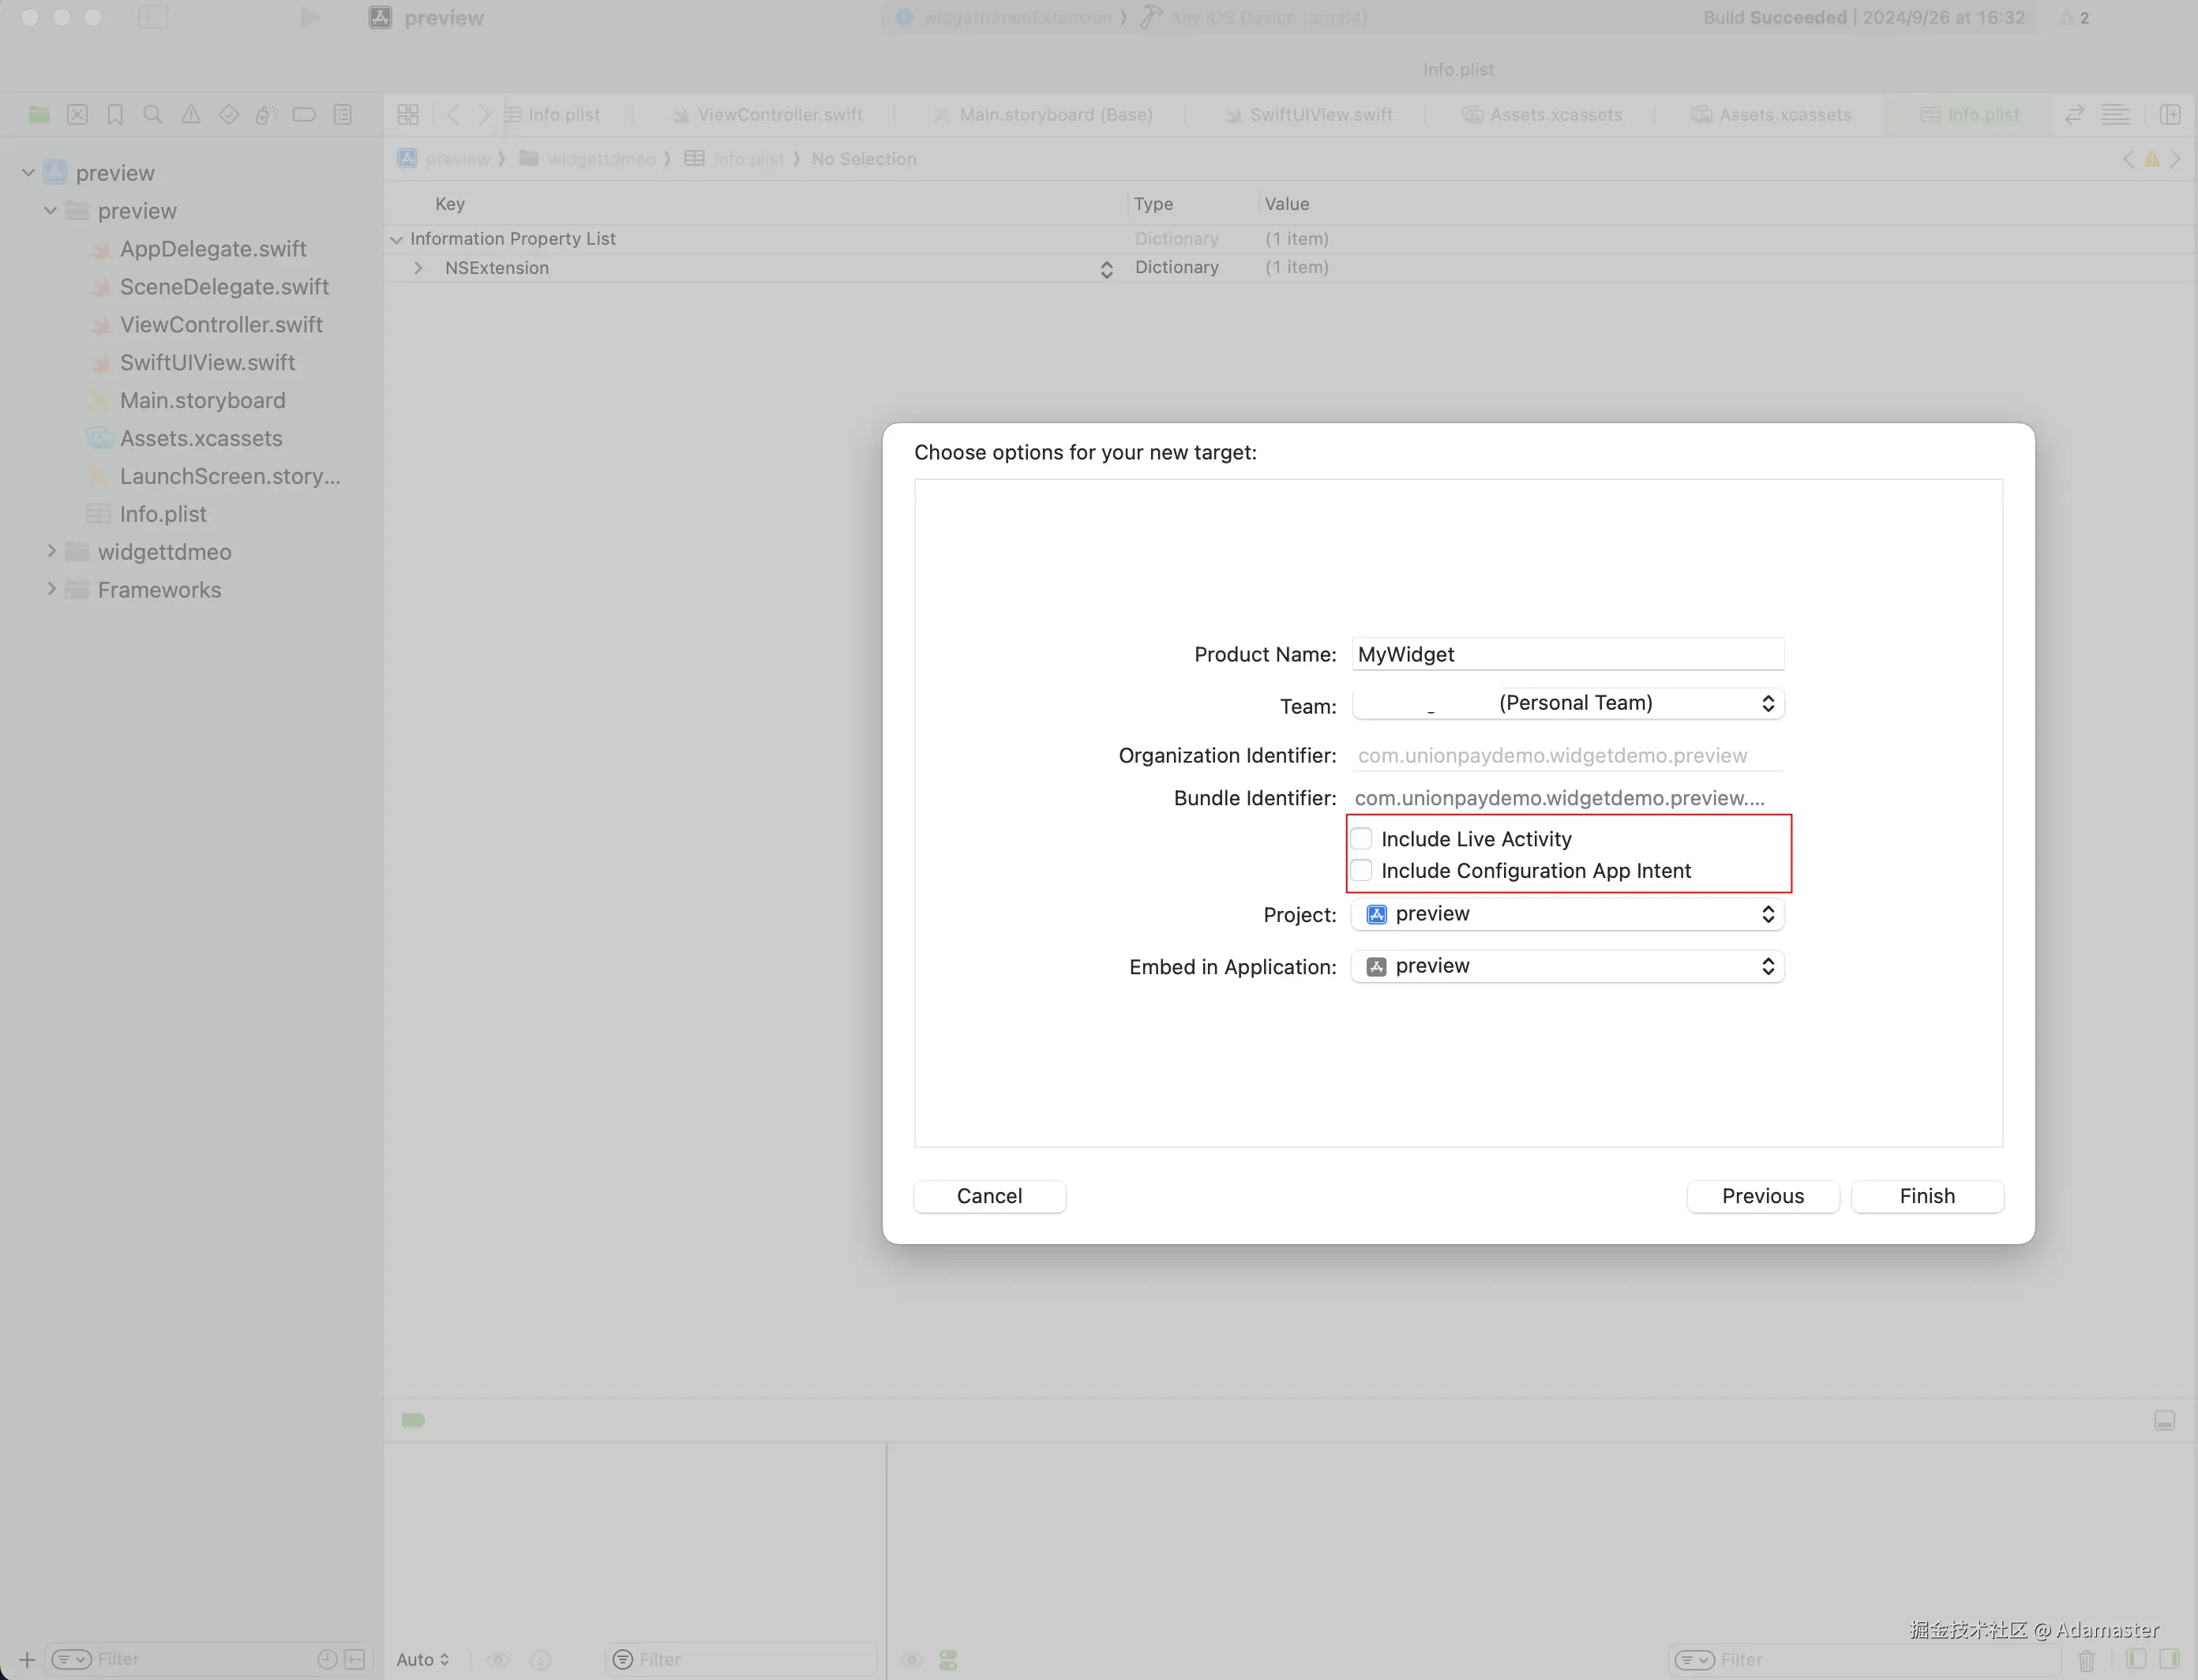Image resolution: width=2198 pixels, height=1680 pixels.
Task: Open the related items grid icon
Action: coord(408,115)
